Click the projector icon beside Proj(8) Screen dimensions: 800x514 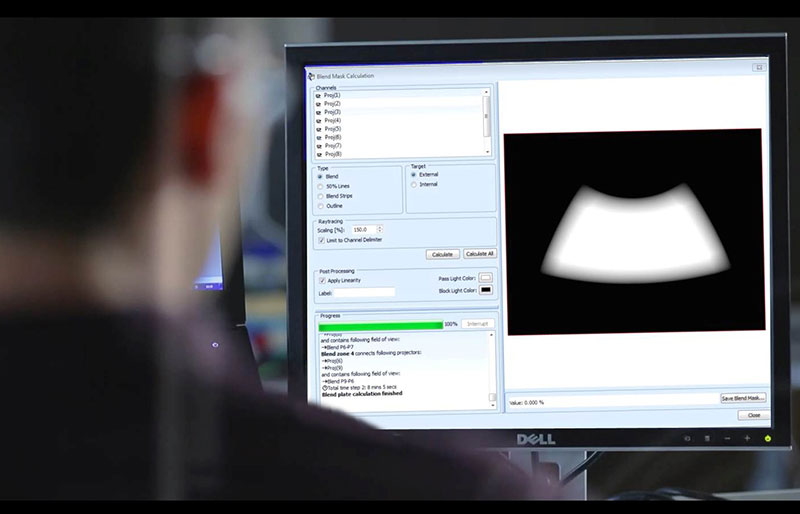pos(318,154)
